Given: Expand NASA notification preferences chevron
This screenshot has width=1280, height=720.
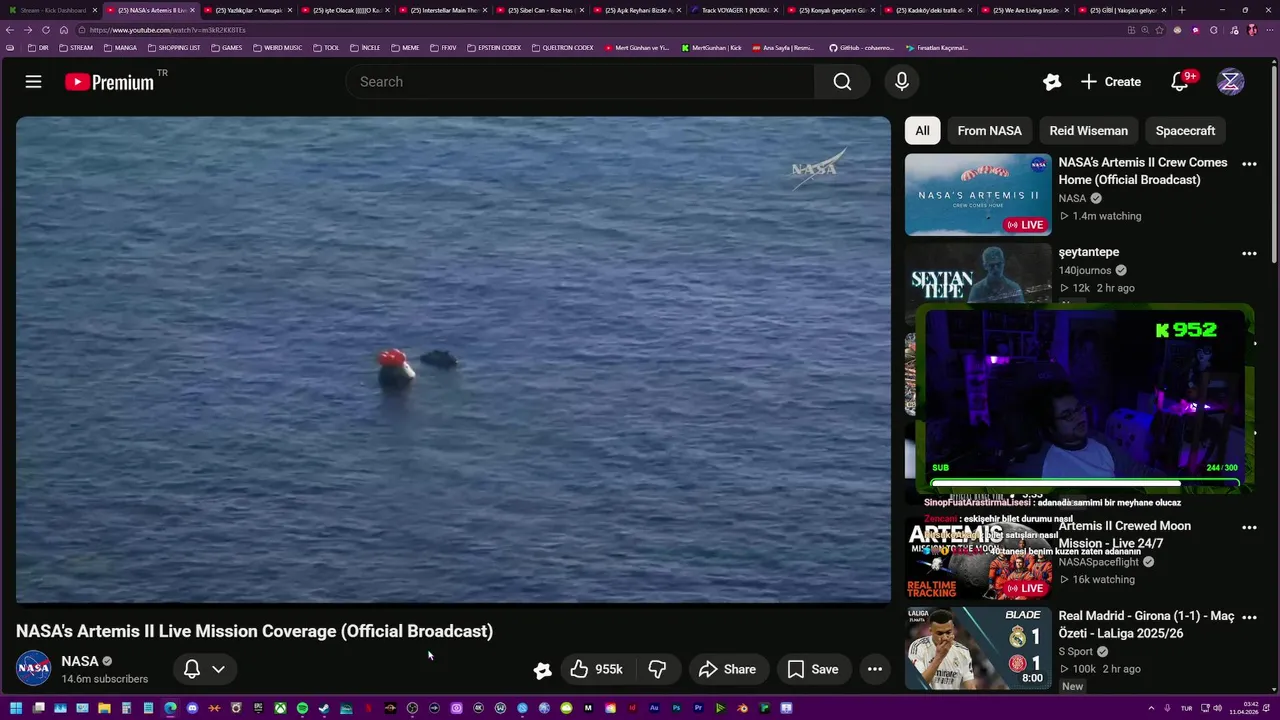Looking at the screenshot, I should pyautogui.click(x=218, y=669).
